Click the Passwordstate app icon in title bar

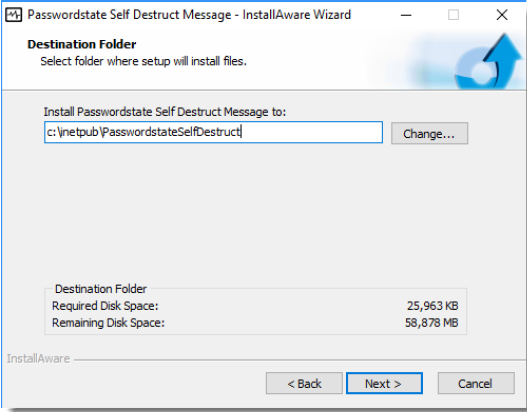coord(13,15)
